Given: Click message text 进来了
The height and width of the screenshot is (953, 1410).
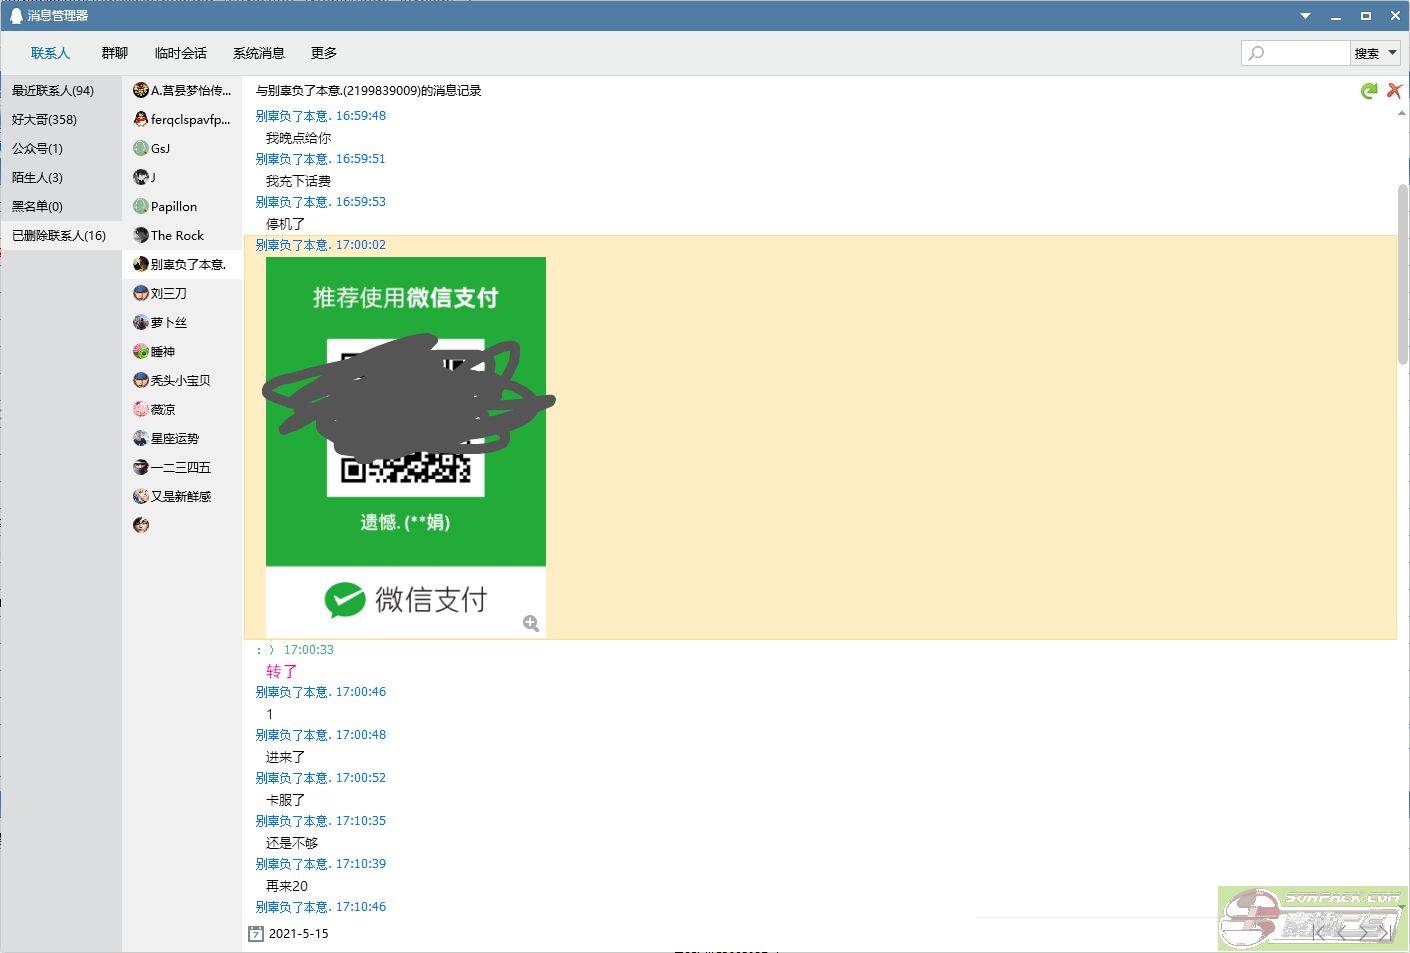Looking at the screenshot, I should click(x=285, y=757).
